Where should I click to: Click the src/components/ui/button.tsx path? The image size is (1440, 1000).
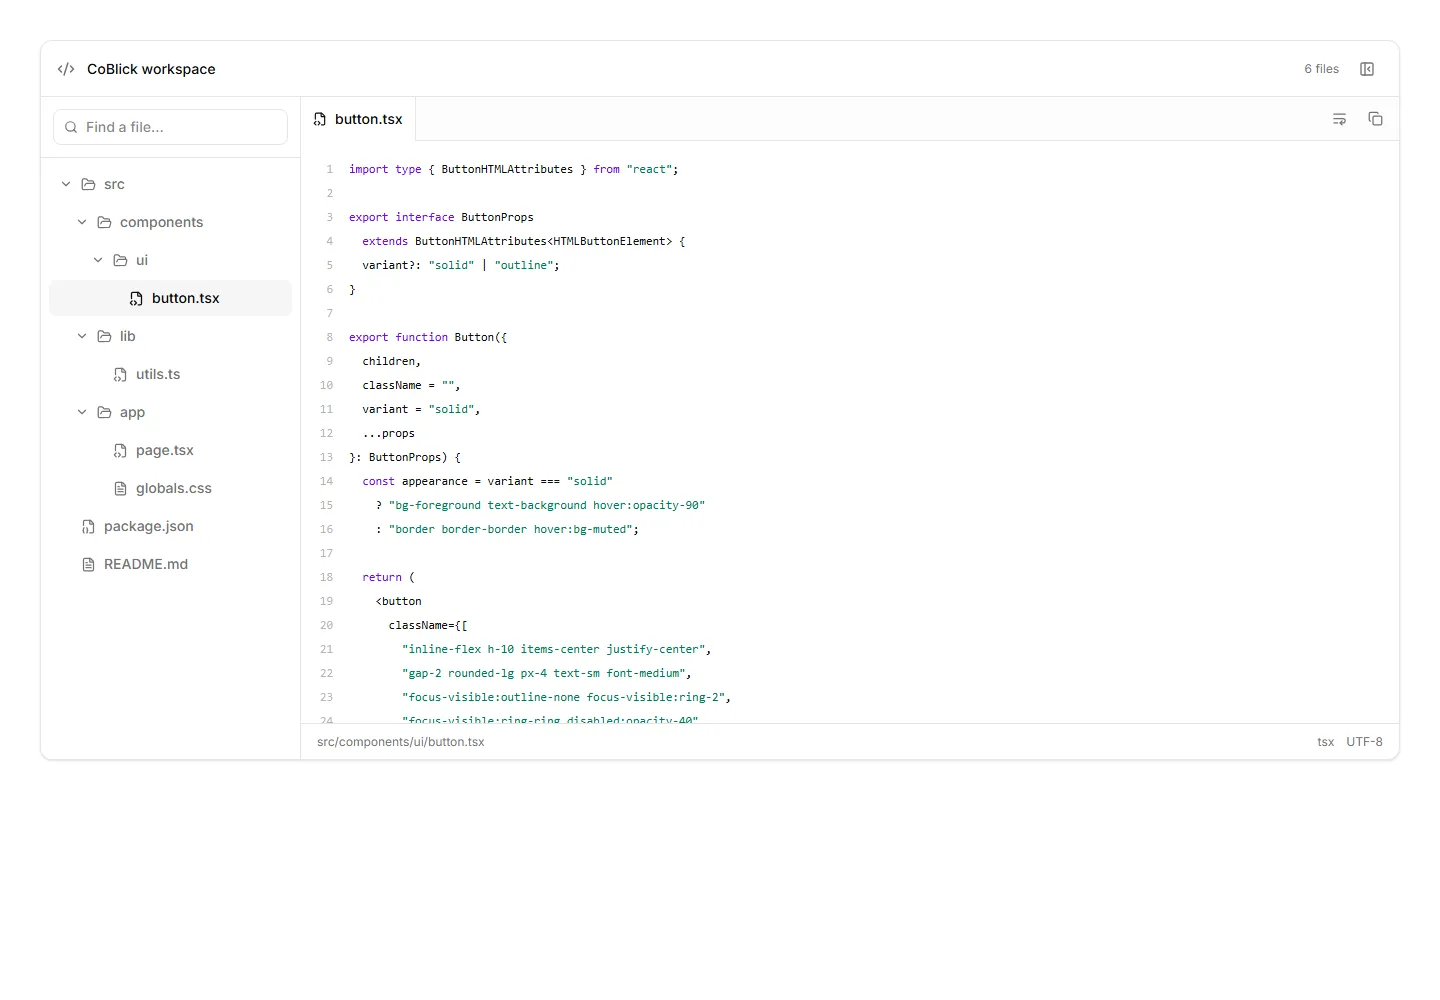click(401, 742)
